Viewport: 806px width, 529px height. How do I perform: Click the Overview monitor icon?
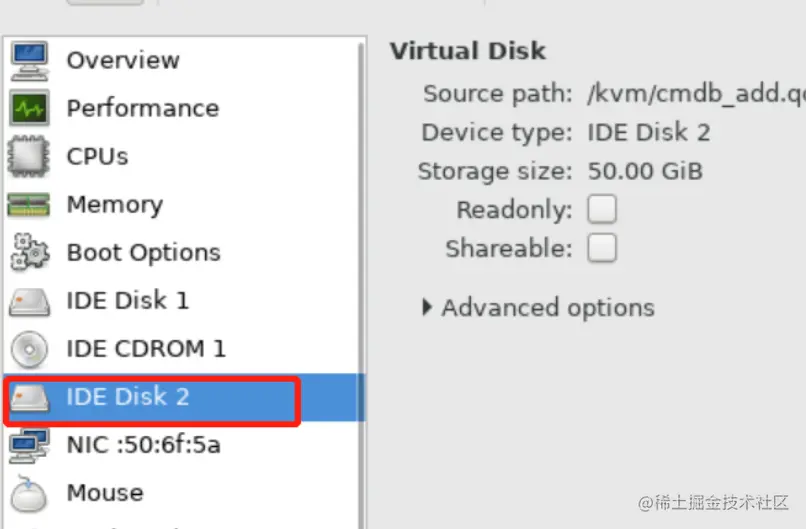click(x=29, y=60)
